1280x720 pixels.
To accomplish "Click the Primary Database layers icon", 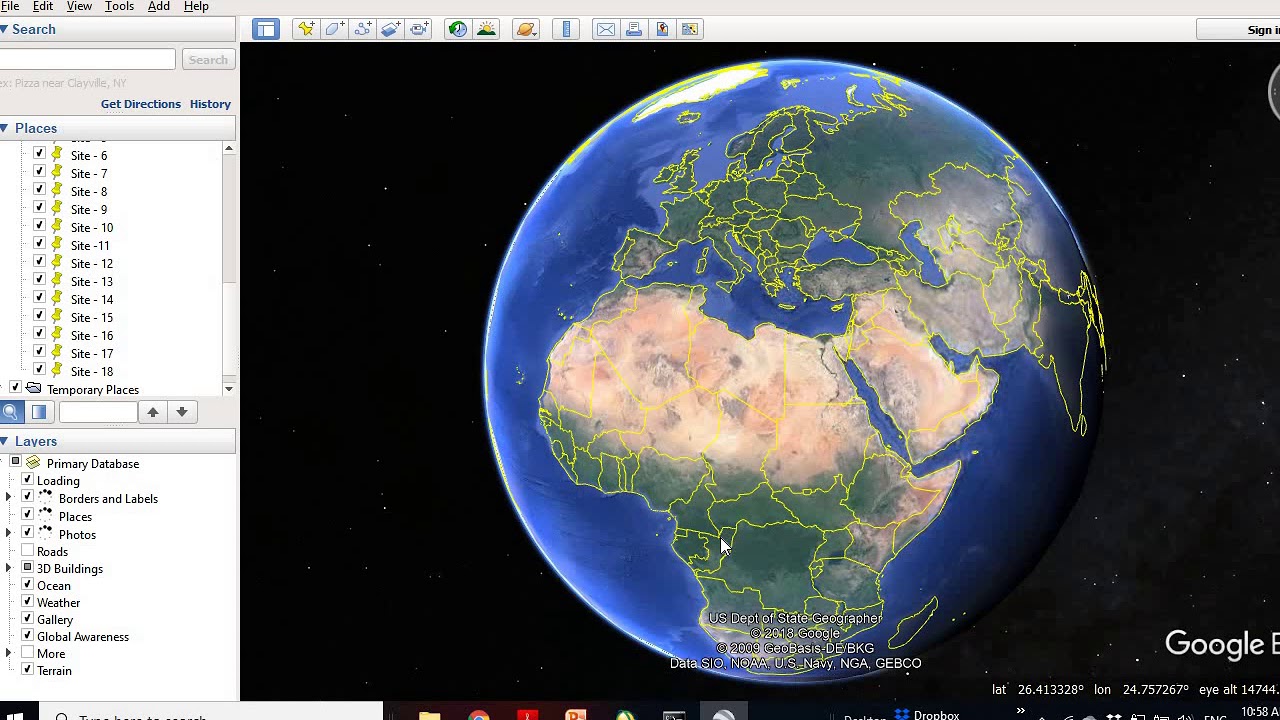I will (x=33, y=463).
